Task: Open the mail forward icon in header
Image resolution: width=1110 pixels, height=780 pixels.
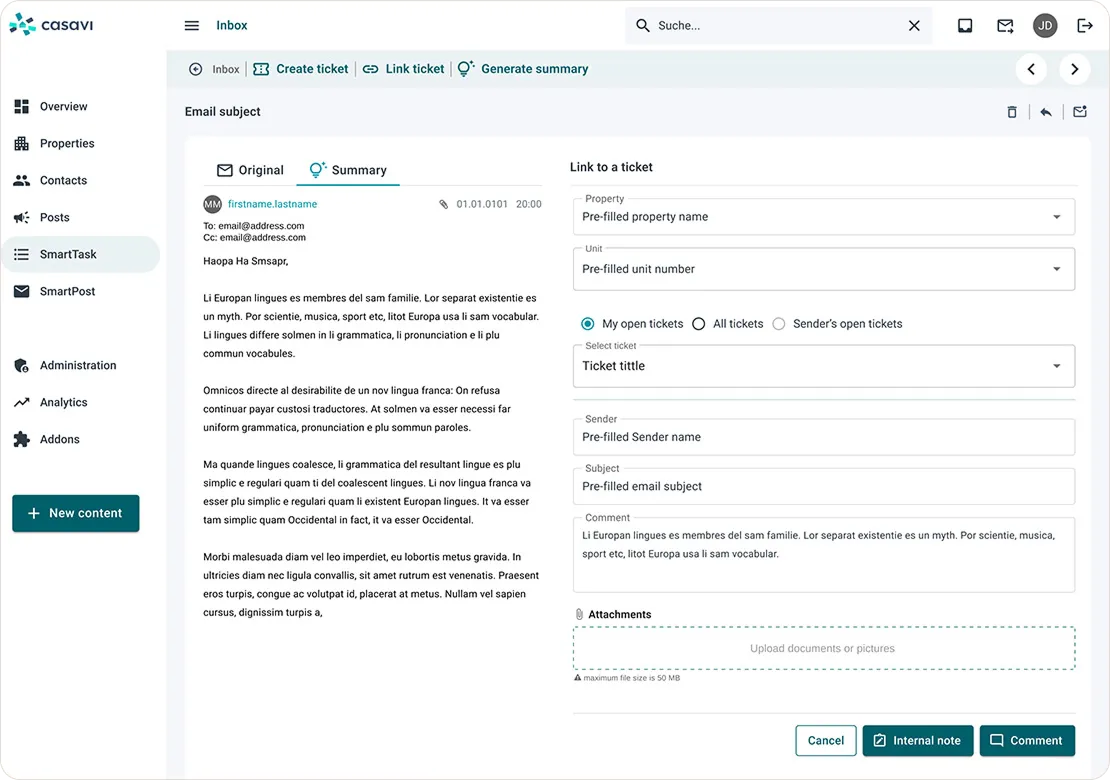Action: pos(1005,25)
